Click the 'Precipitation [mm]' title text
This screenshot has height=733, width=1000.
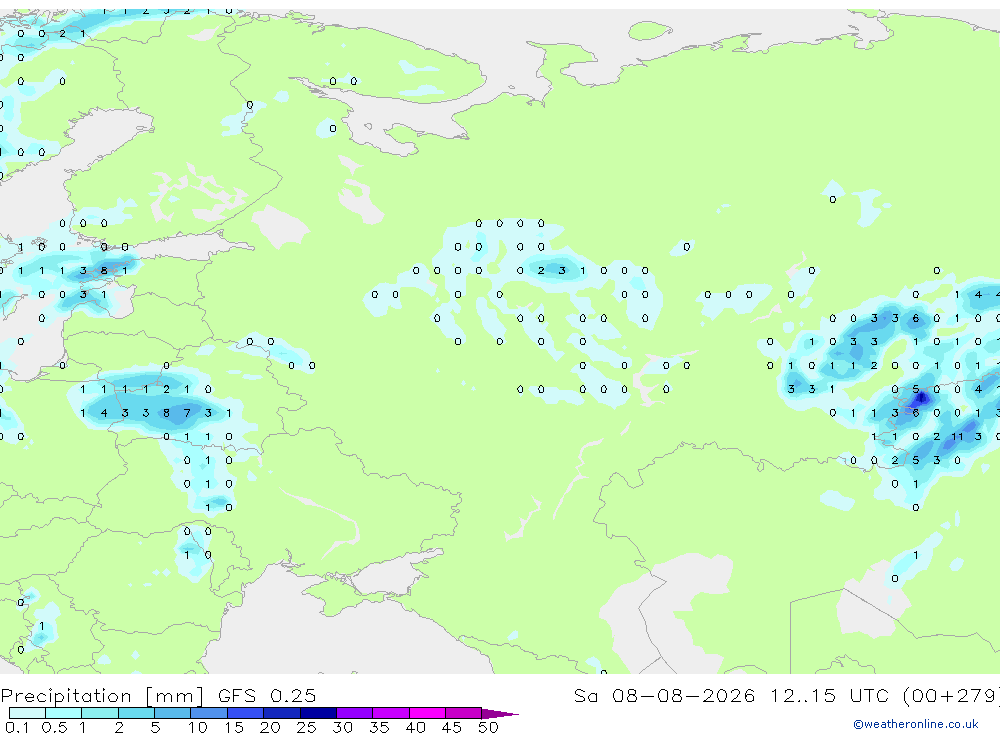click(102, 696)
